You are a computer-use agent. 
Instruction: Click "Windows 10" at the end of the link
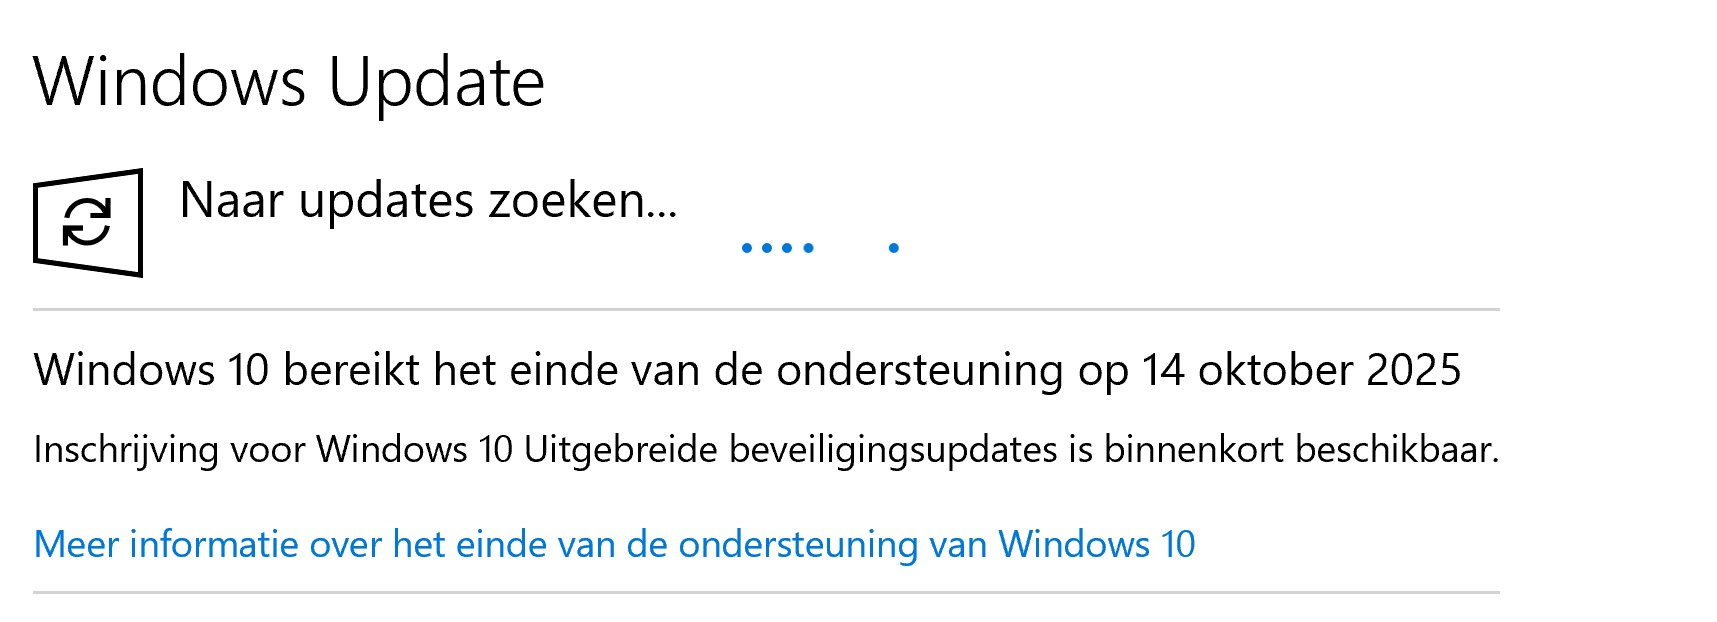click(x=1097, y=545)
